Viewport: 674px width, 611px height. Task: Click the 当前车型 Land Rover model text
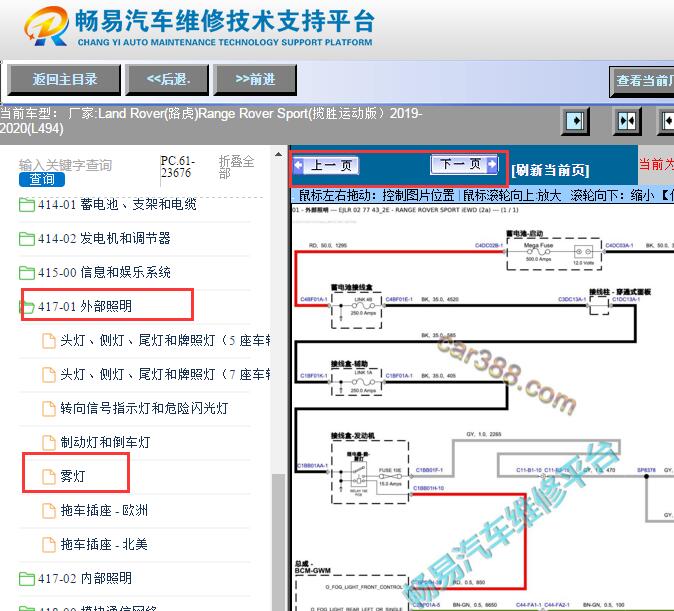(x=211, y=121)
